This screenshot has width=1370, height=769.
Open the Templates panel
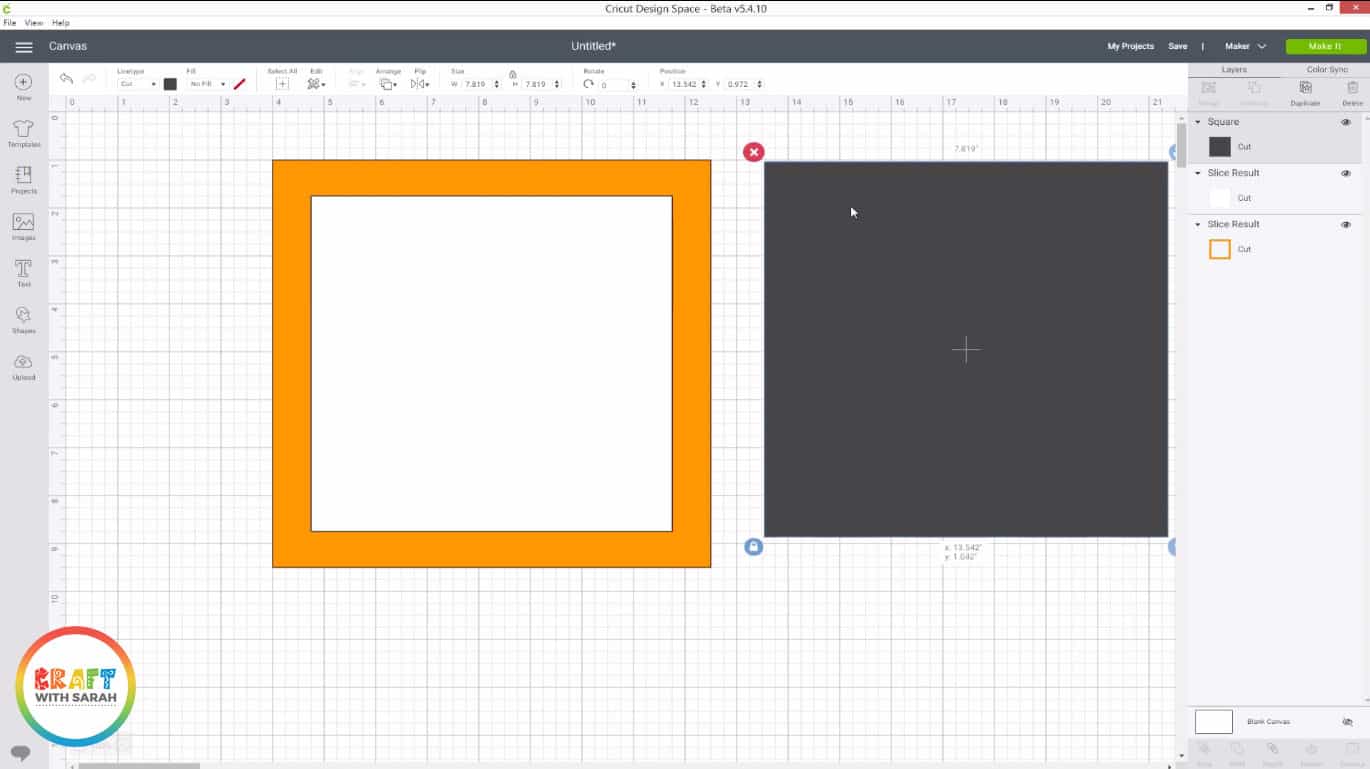coord(24,133)
